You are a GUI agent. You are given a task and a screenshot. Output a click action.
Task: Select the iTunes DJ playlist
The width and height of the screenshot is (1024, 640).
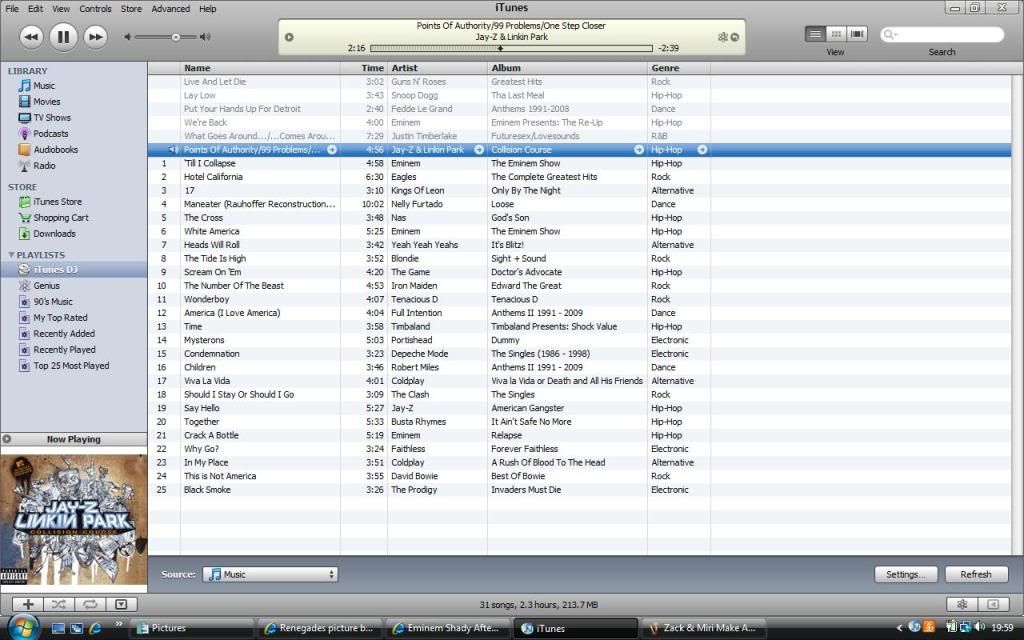click(x=73, y=269)
